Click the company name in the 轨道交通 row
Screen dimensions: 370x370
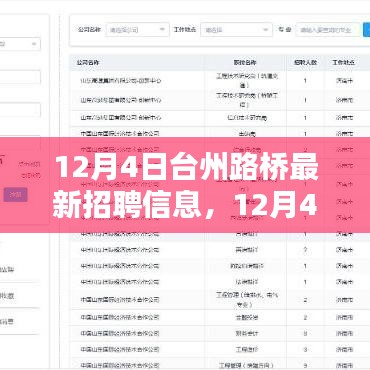point(121,81)
